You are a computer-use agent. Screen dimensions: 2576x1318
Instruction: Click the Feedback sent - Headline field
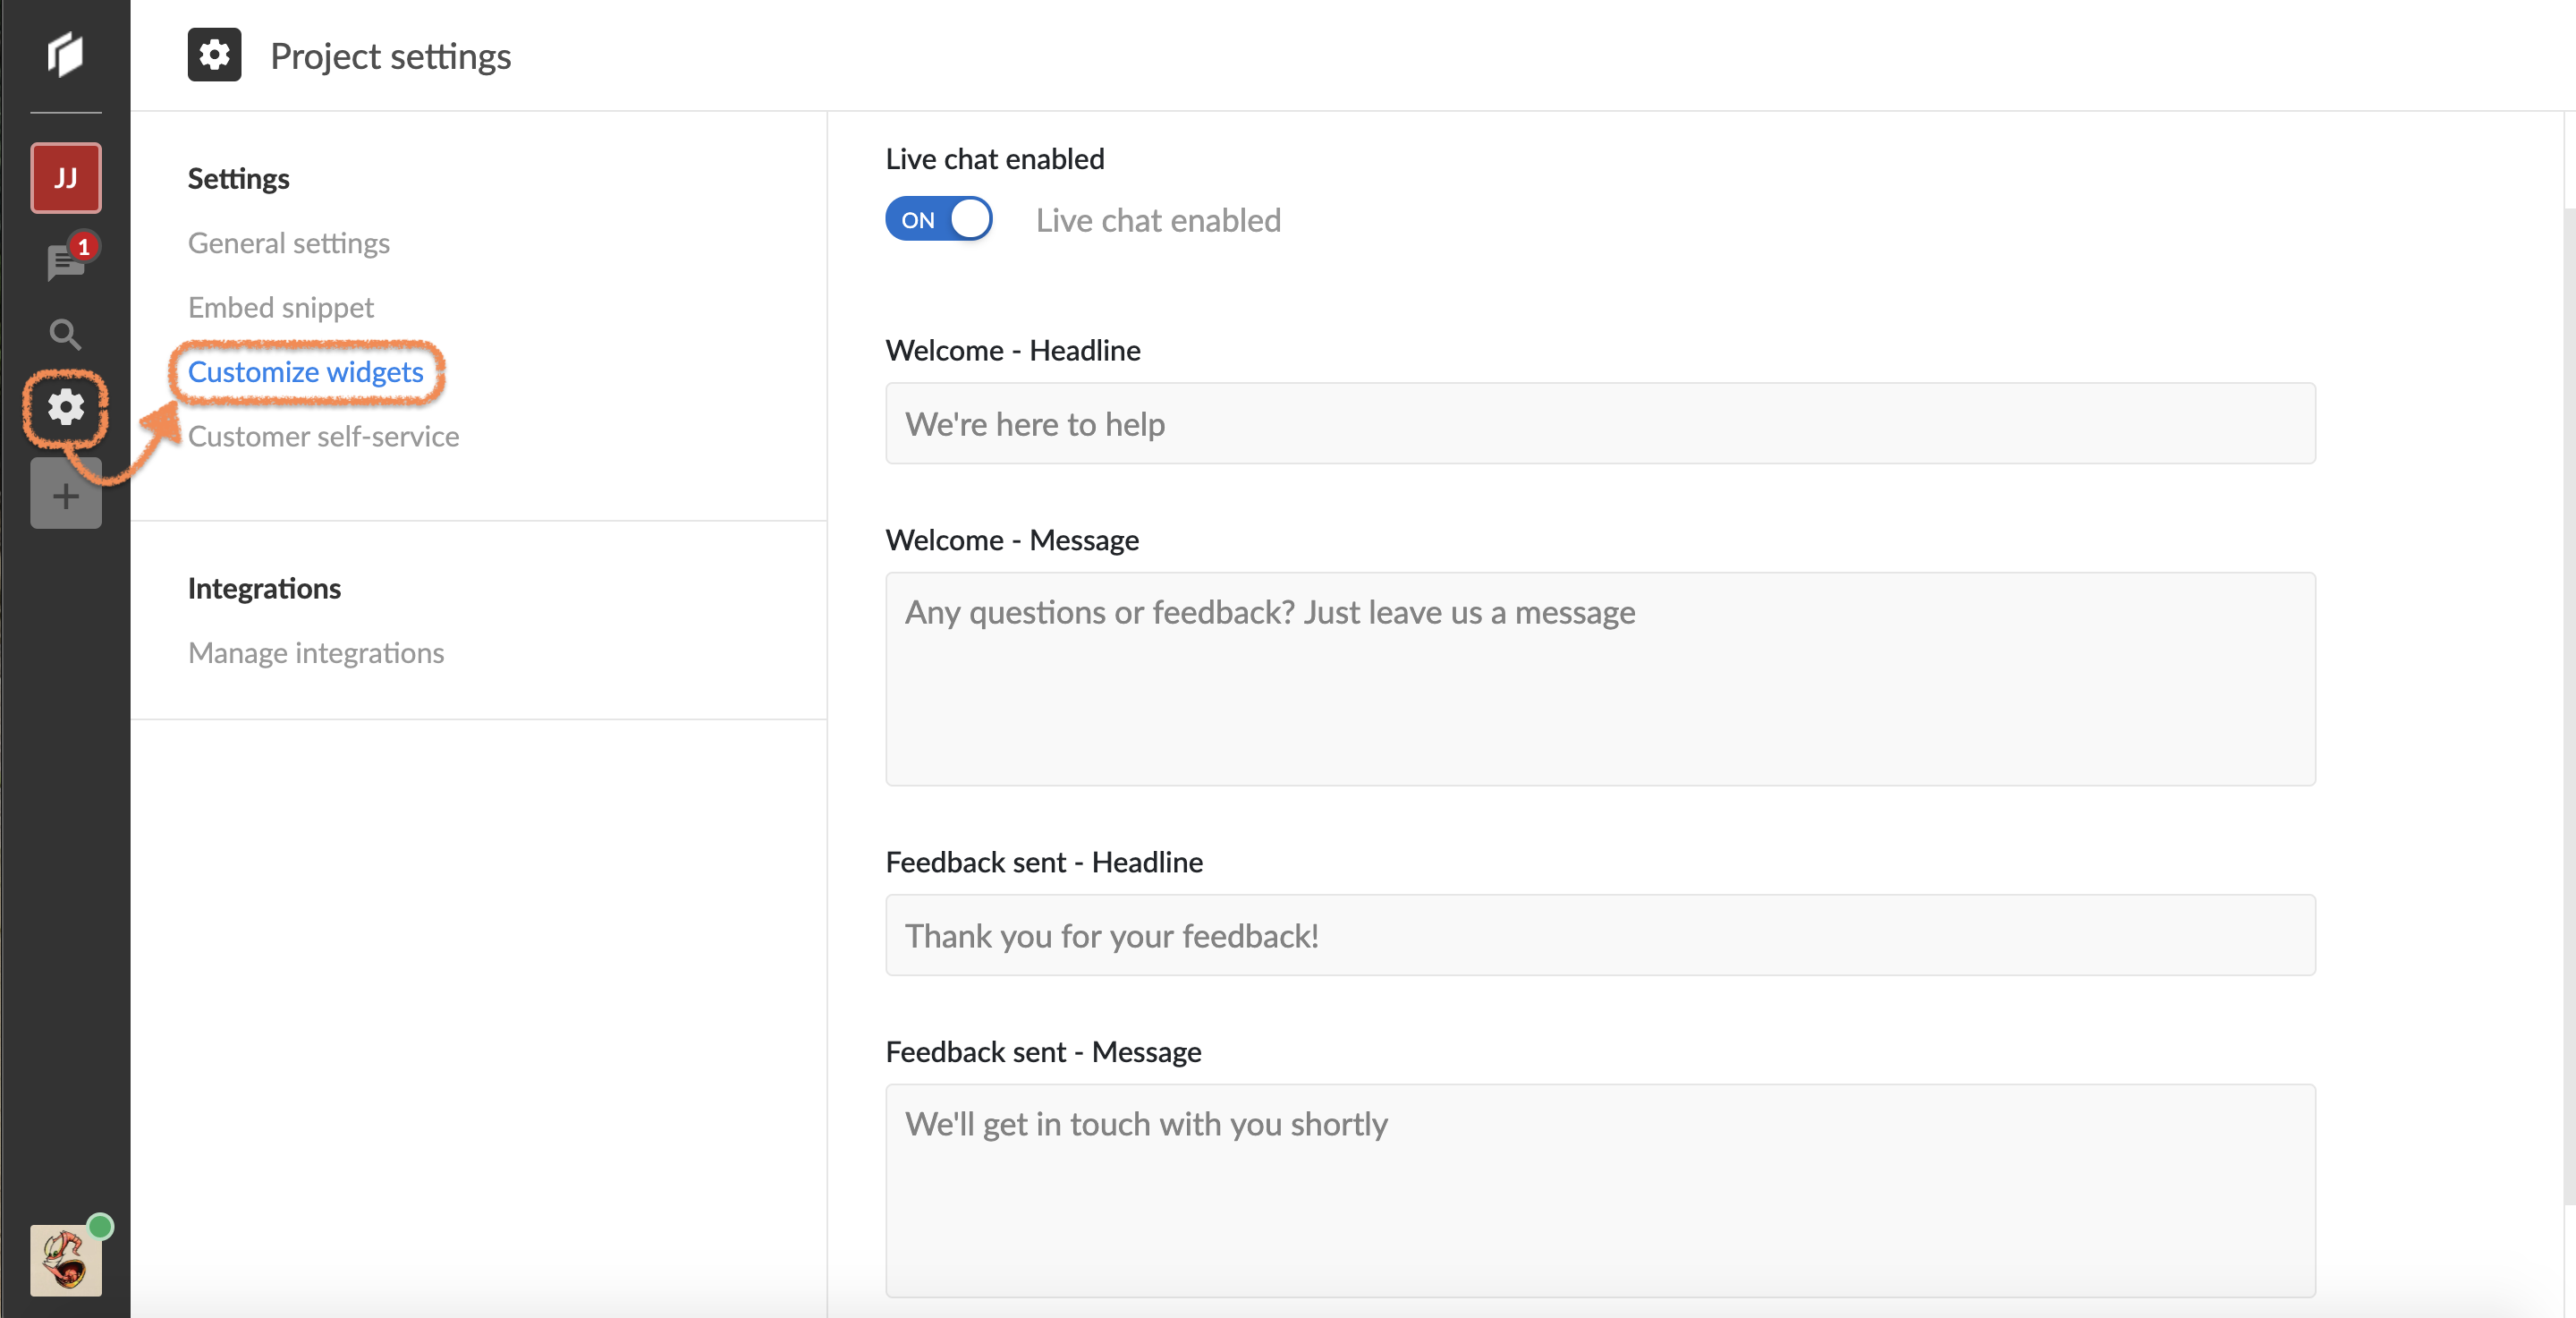[x=1599, y=935]
